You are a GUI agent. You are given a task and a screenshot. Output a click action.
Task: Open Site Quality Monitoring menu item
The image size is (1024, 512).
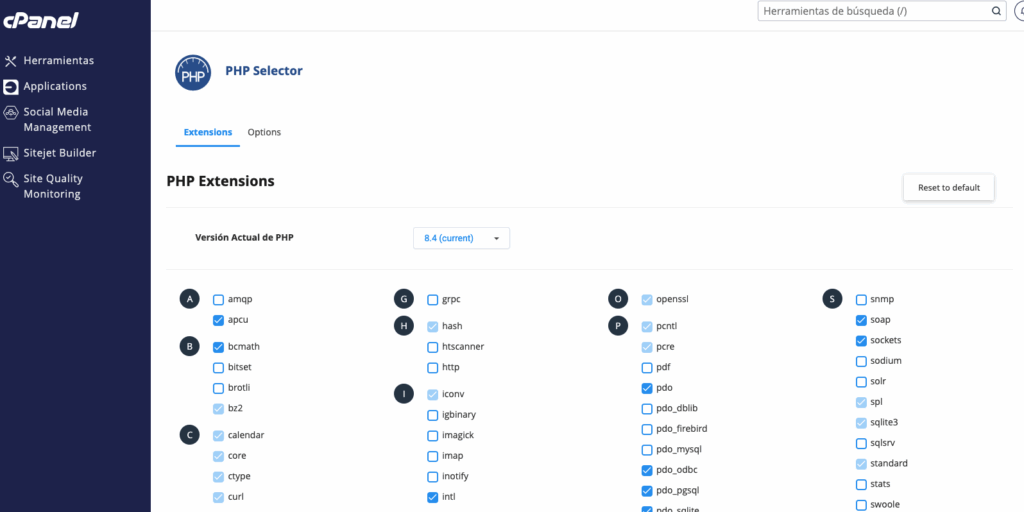click(x=53, y=186)
